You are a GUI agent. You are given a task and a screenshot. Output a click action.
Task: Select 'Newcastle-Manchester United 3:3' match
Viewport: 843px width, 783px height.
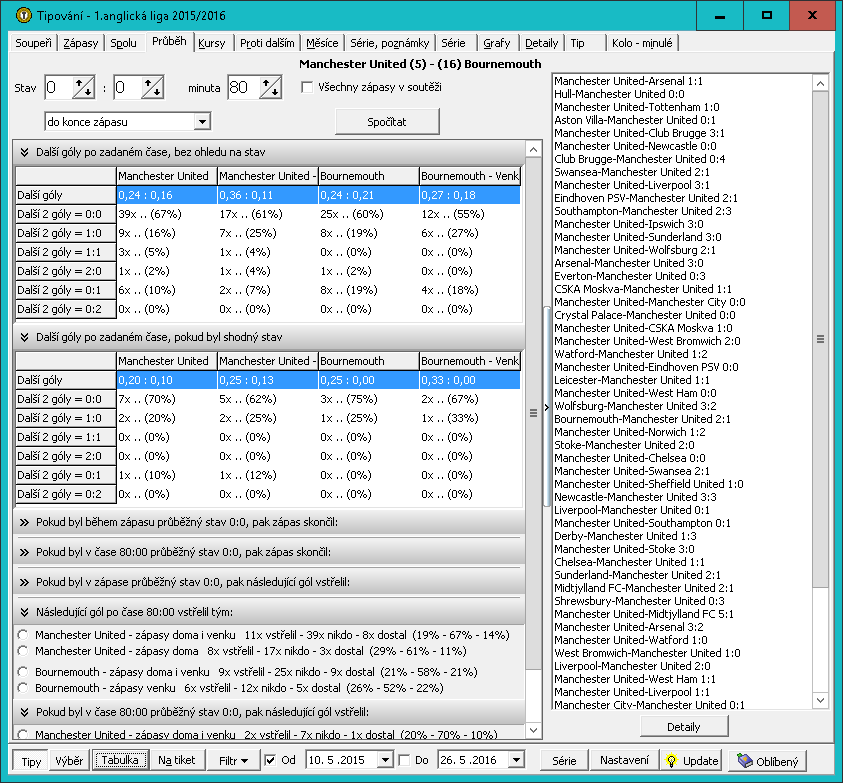point(635,497)
